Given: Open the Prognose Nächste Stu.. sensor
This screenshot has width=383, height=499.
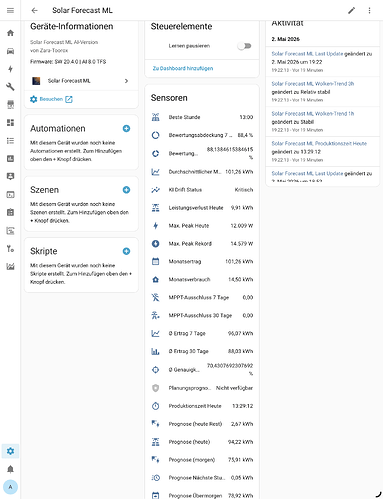Looking at the screenshot, I should pos(202,478).
